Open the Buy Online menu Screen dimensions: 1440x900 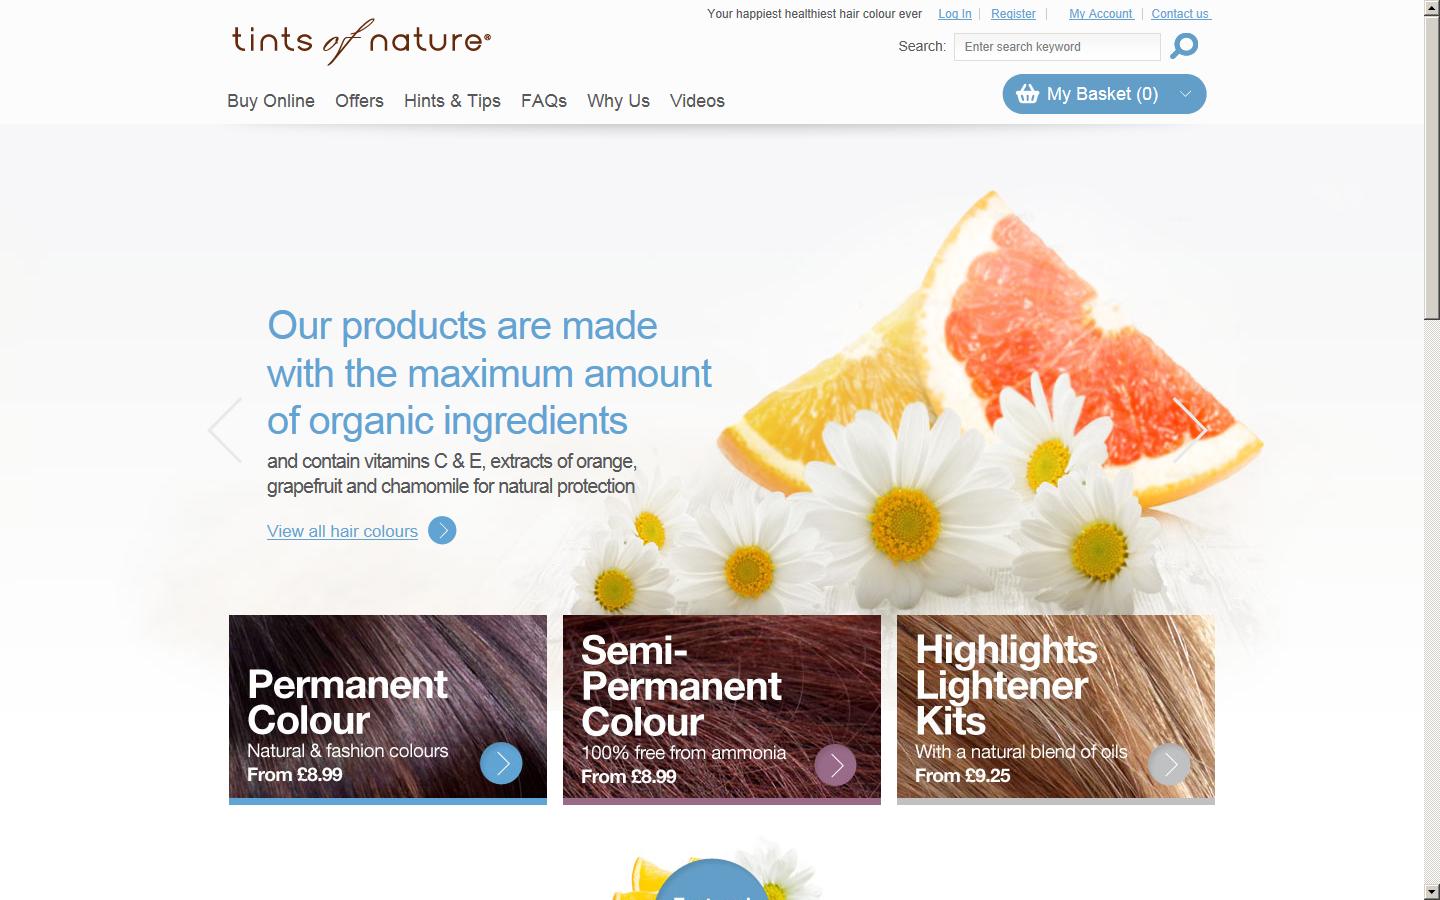(x=271, y=101)
